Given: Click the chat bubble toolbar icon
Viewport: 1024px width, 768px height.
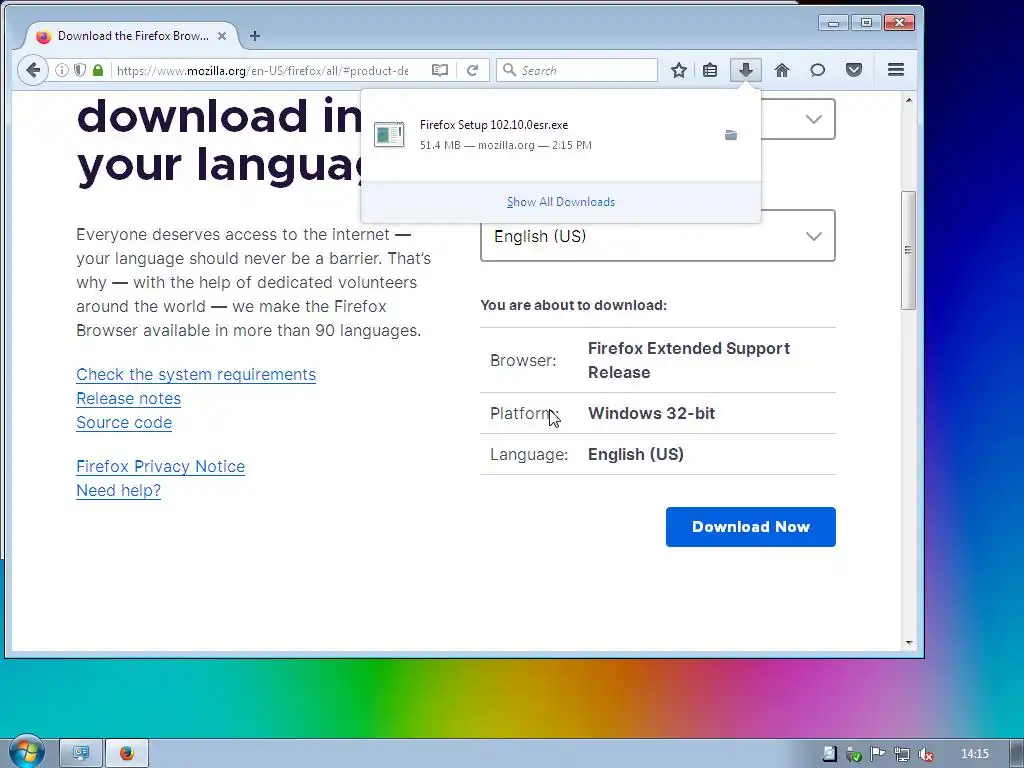Looking at the screenshot, I should 817,70.
